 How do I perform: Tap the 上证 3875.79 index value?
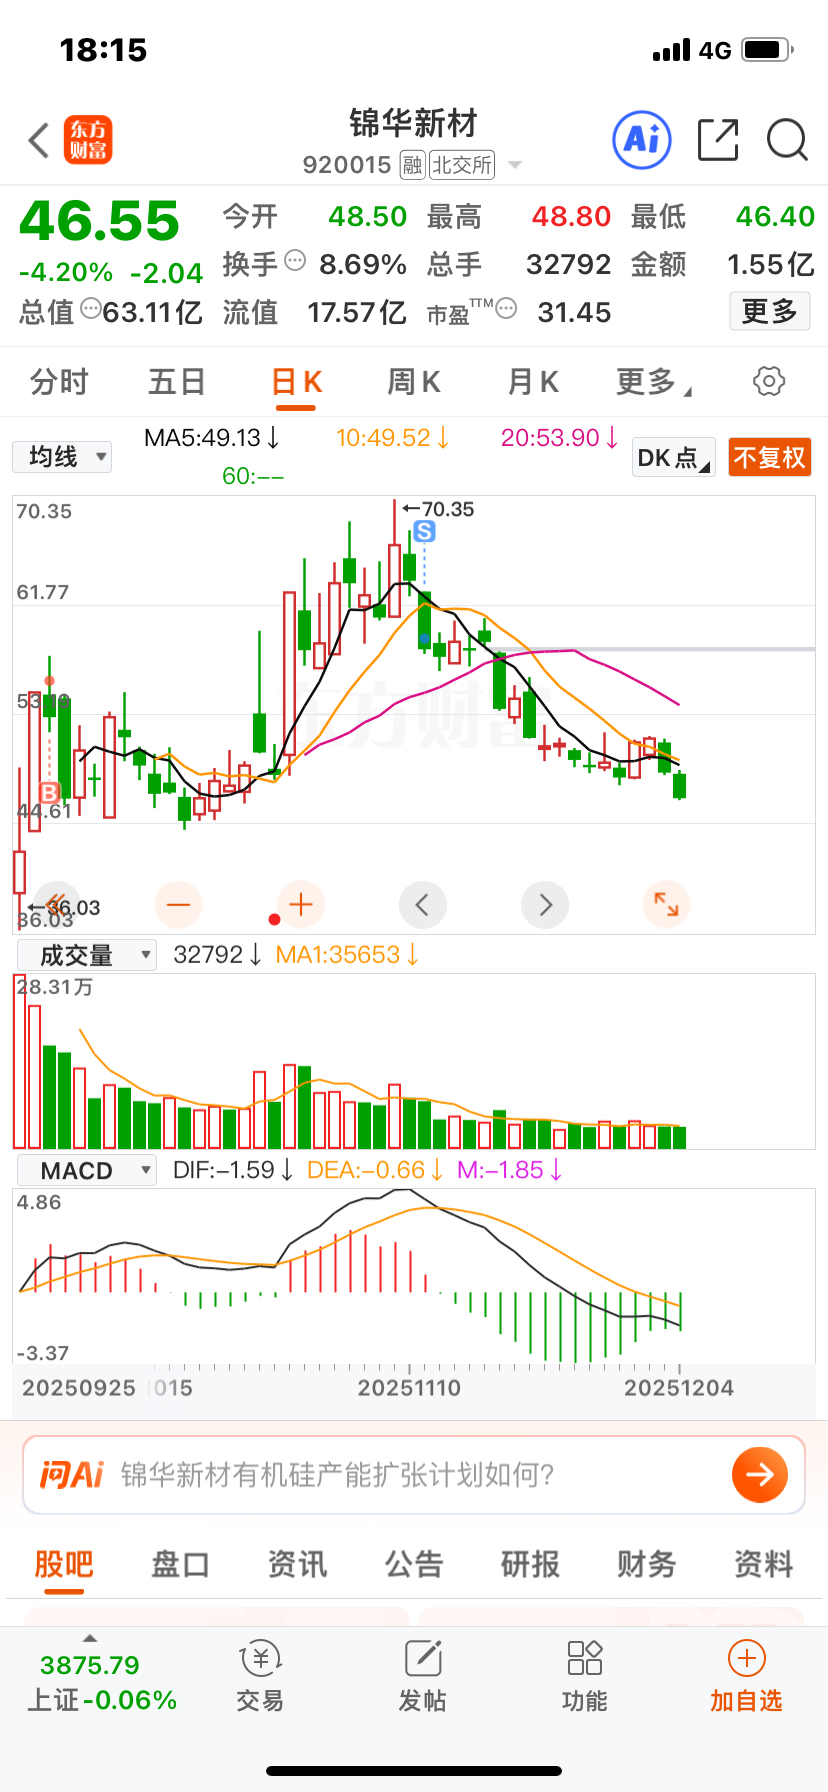[90, 1665]
